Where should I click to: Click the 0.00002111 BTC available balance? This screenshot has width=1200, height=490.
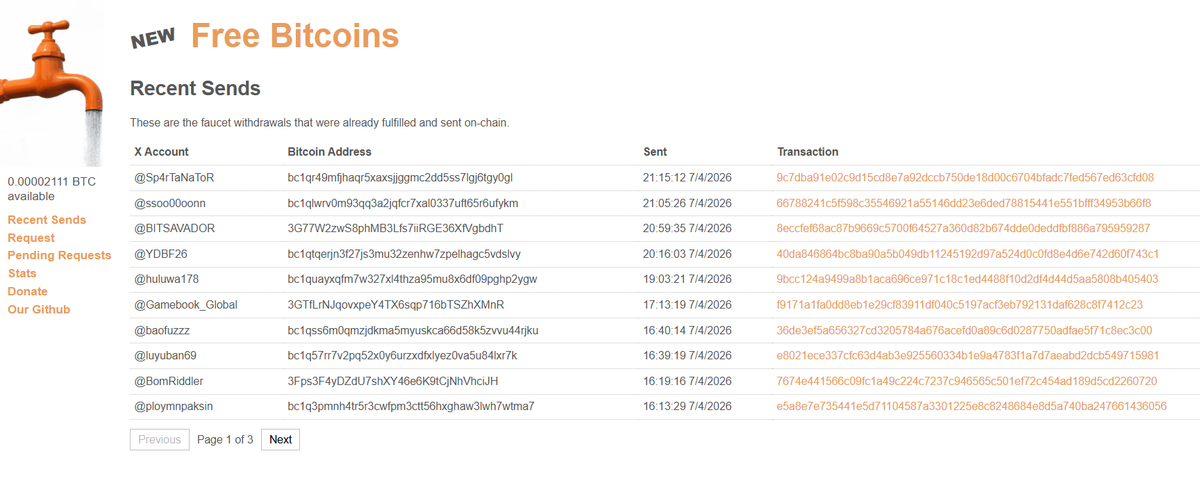tap(52, 189)
